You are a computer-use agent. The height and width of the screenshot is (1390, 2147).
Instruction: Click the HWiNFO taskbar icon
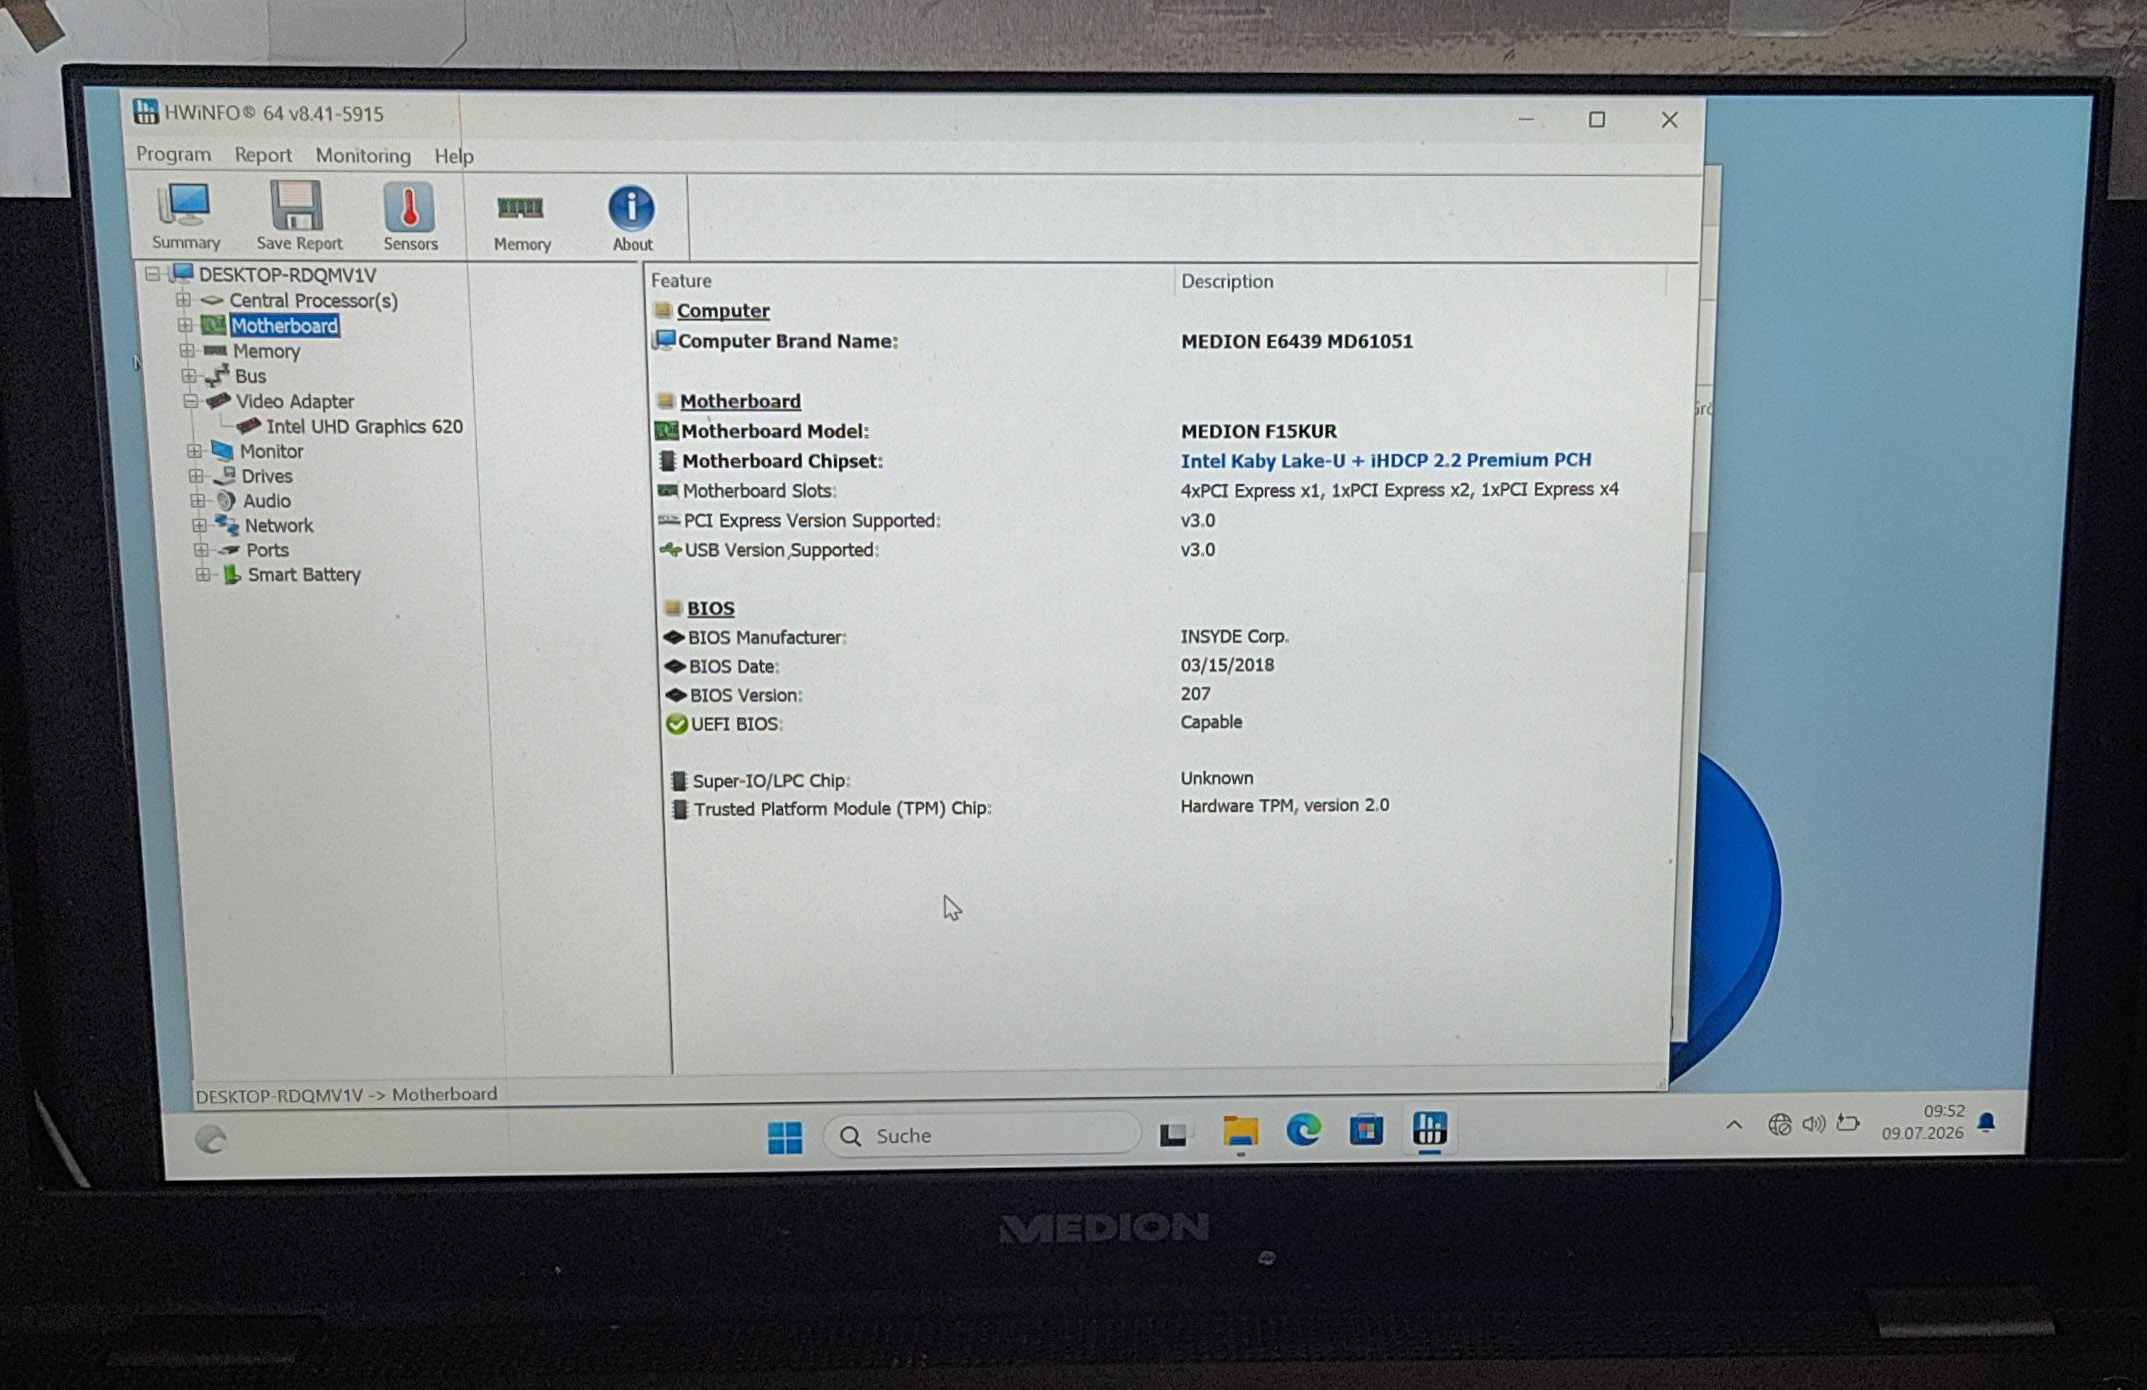click(x=1430, y=1129)
